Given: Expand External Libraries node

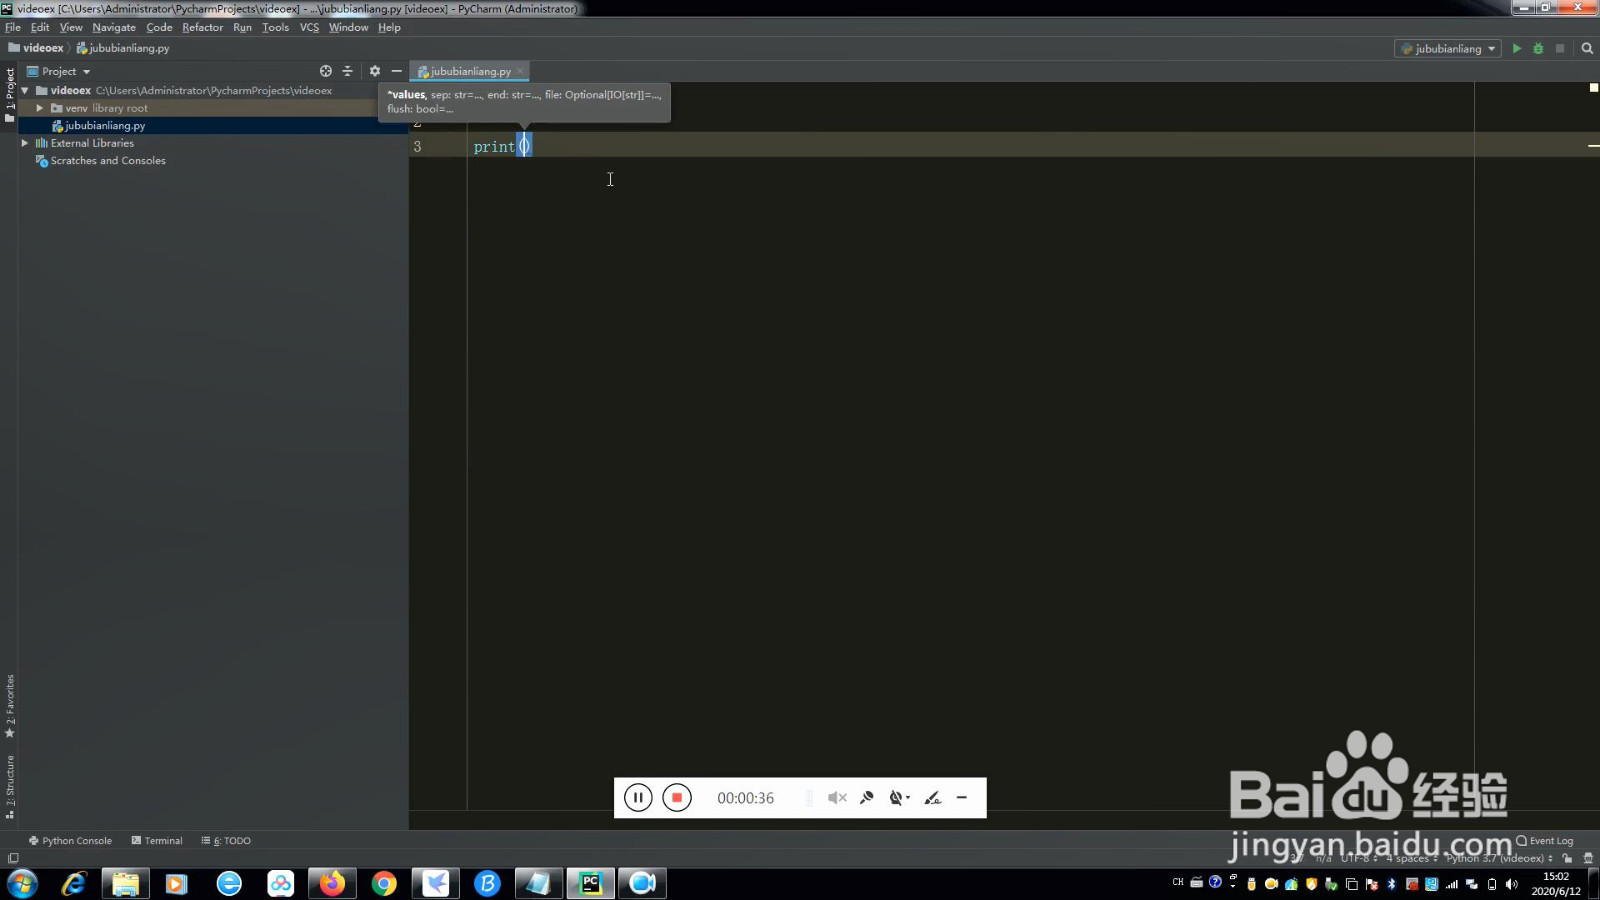Looking at the screenshot, I should [25, 143].
